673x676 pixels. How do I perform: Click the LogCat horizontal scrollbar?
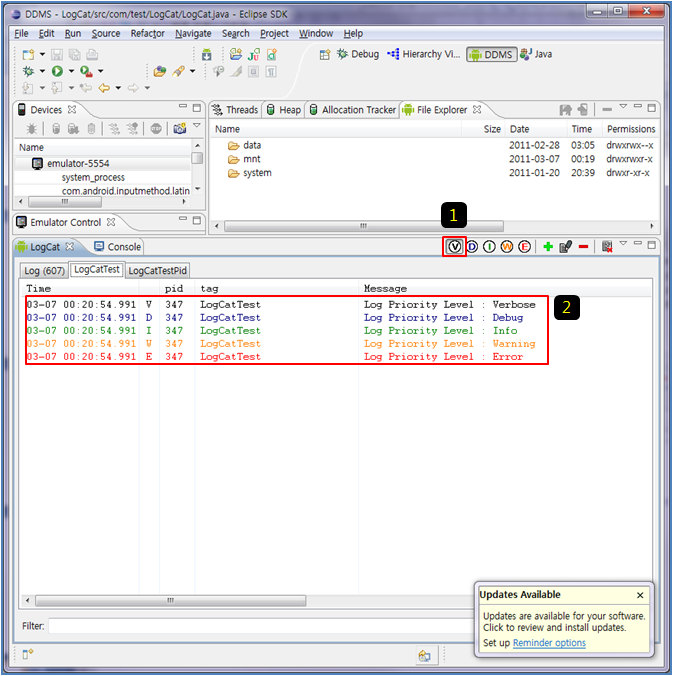coord(171,600)
